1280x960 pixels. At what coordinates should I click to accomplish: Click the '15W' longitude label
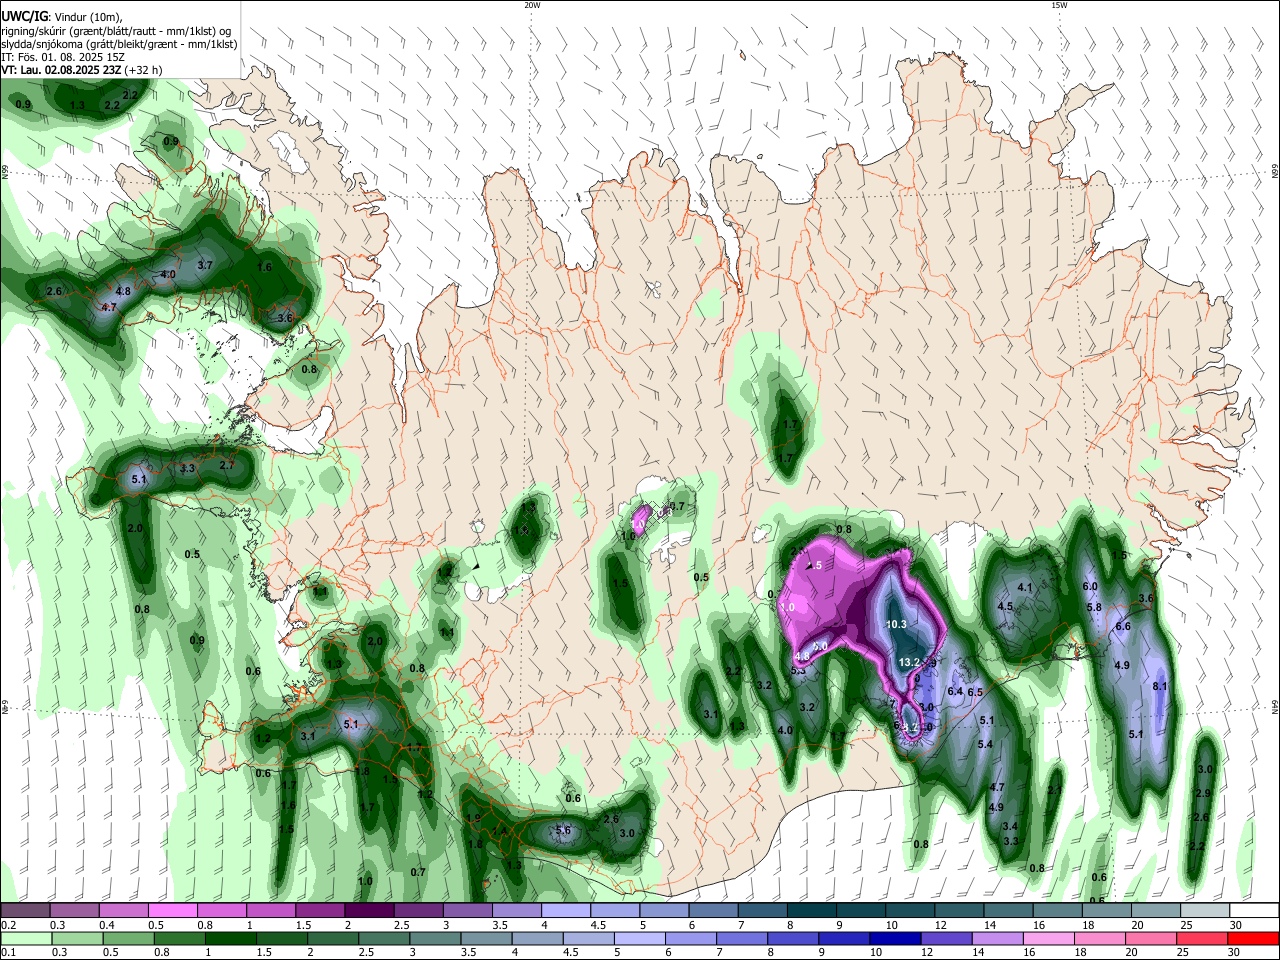pos(1059,5)
